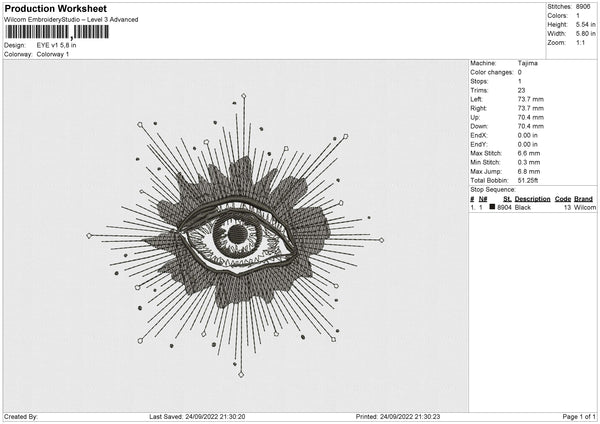Click the Max Stitch value 6.6 mm

(x=529, y=153)
